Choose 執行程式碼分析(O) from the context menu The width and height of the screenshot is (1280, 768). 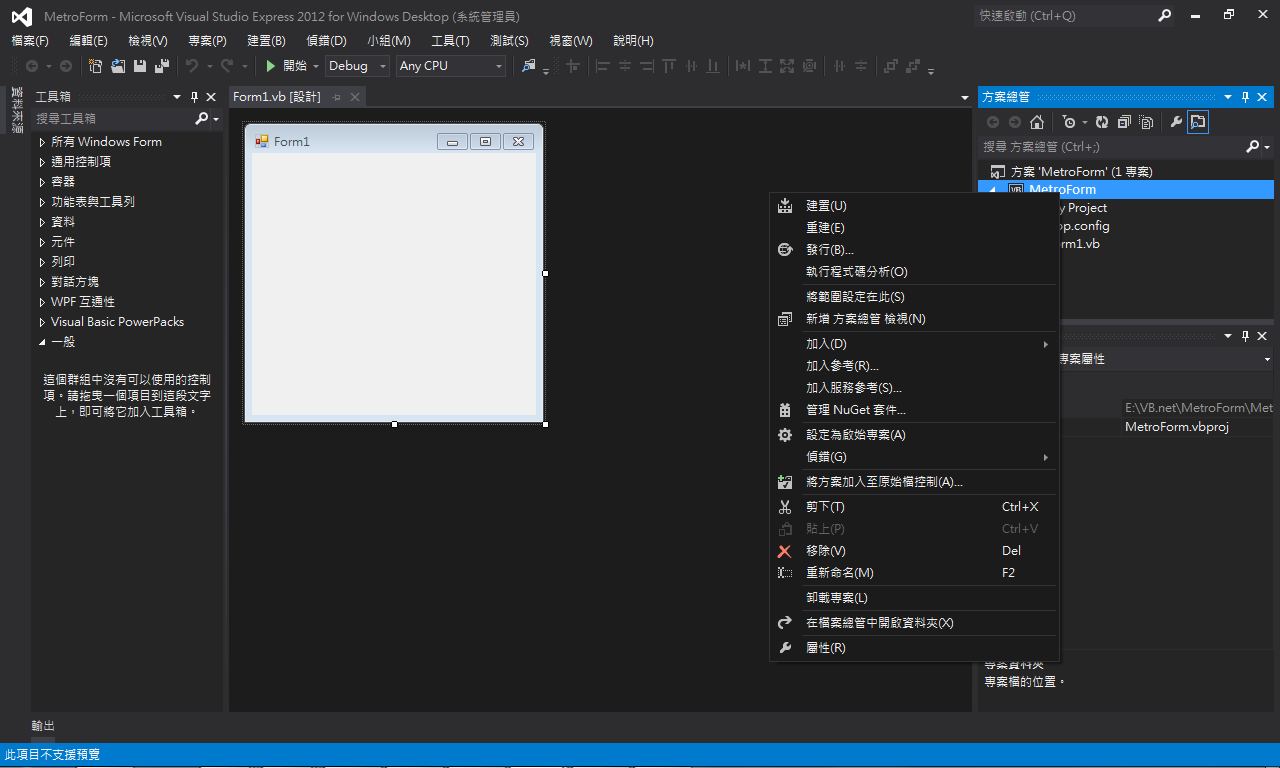(914, 272)
